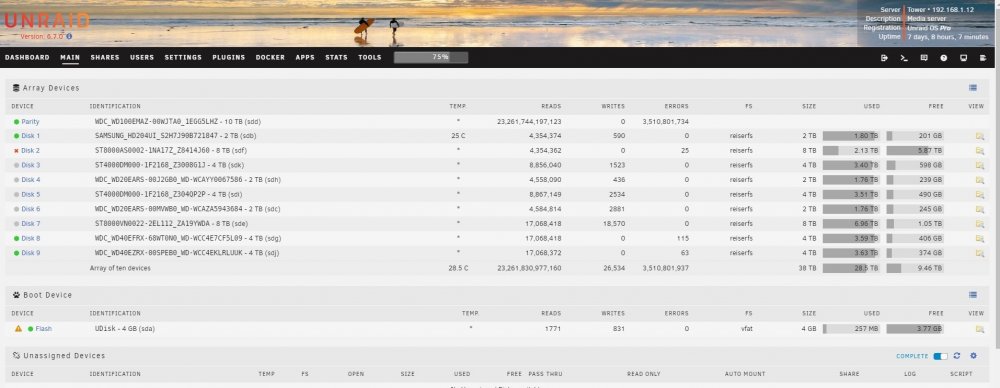Open the Disk 1 settings link
1000x388 pixels.
(31, 136)
